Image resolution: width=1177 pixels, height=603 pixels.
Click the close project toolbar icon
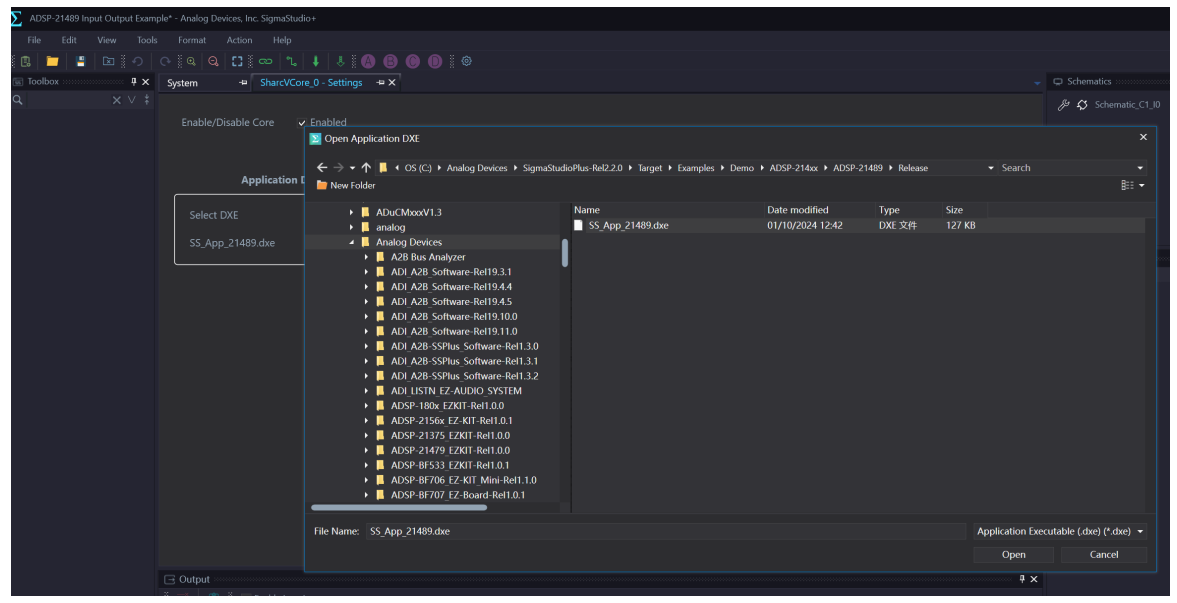coord(108,62)
